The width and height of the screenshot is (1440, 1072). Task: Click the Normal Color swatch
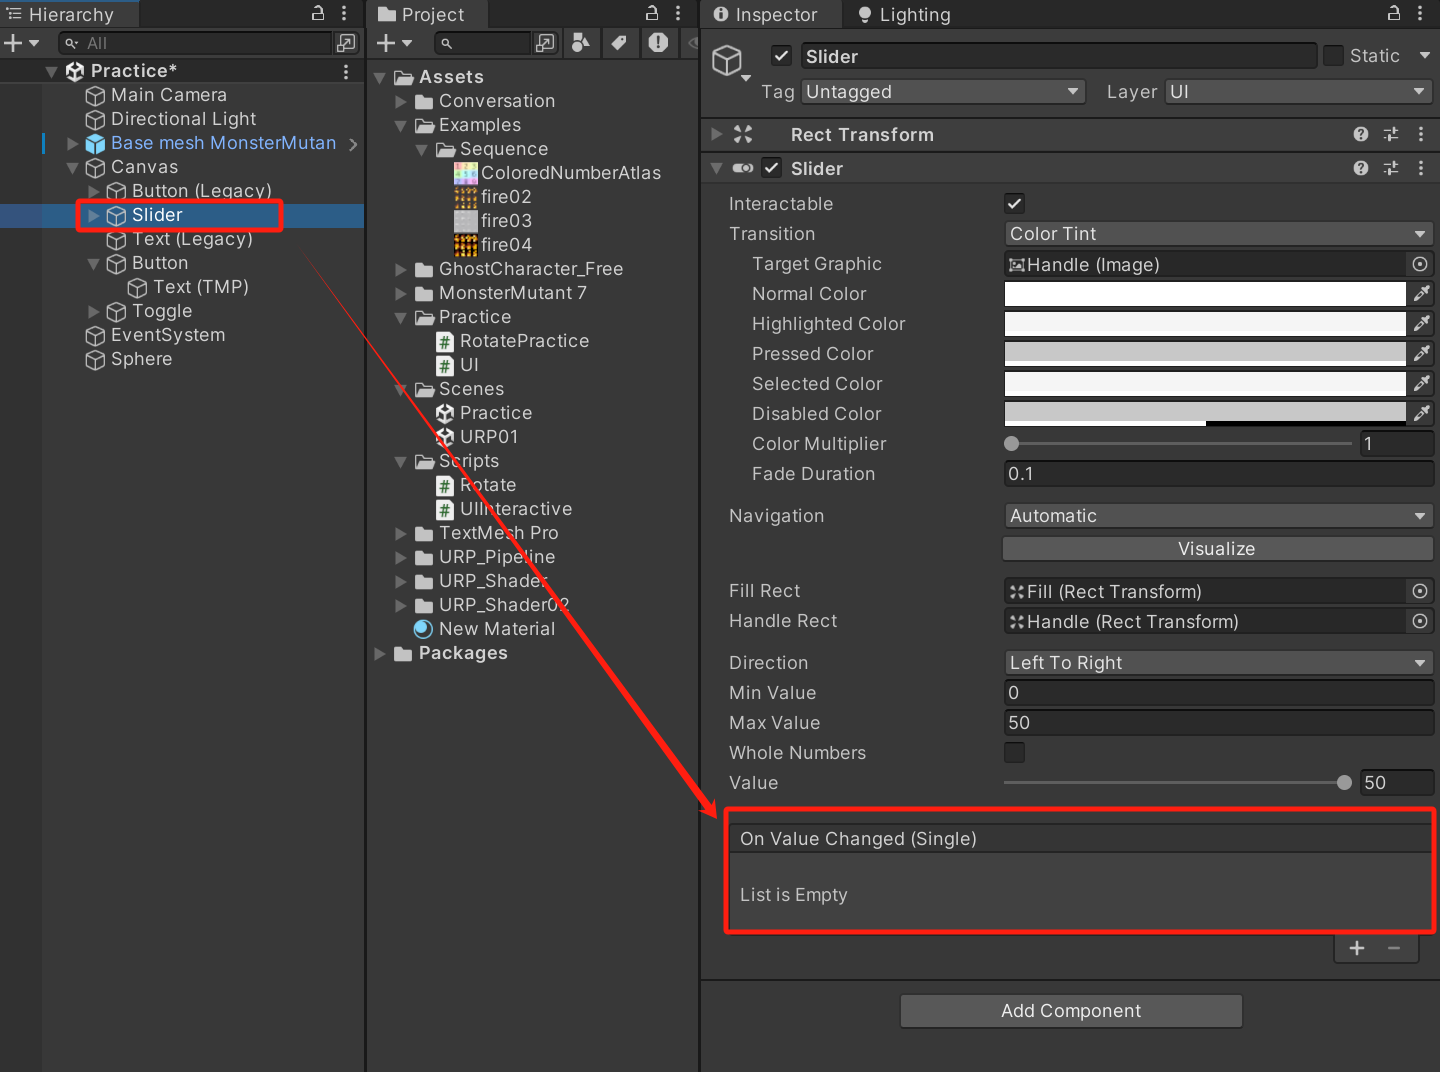pos(1205,294)
